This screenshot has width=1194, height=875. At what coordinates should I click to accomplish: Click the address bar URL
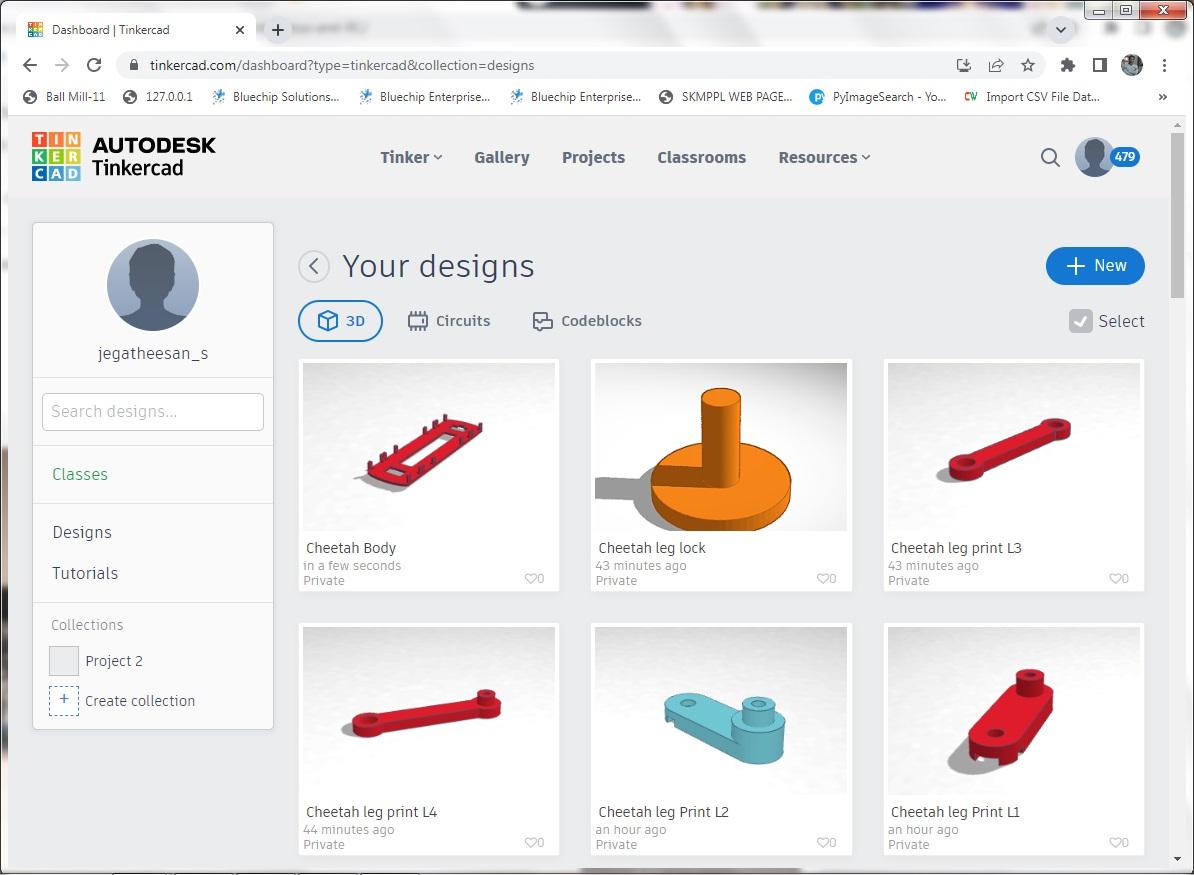tap(342, 65)
